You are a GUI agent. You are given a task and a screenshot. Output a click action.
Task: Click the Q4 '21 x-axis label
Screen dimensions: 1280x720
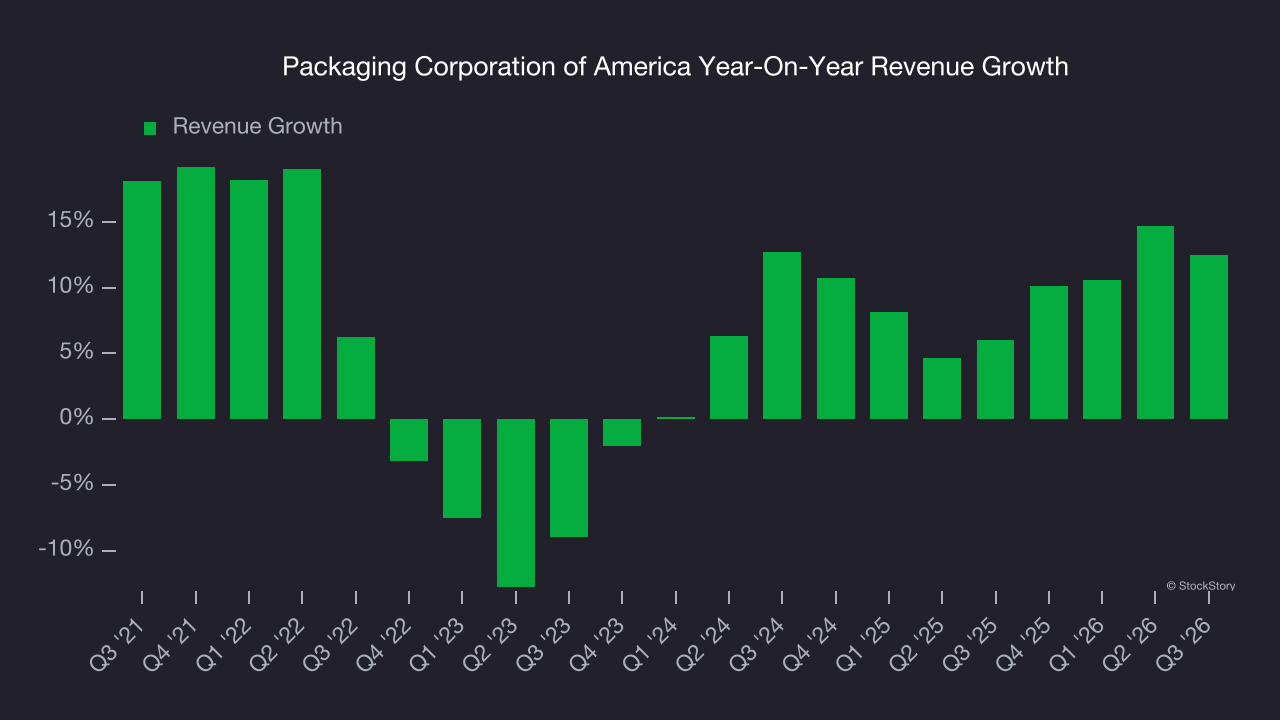coord(170,645)
